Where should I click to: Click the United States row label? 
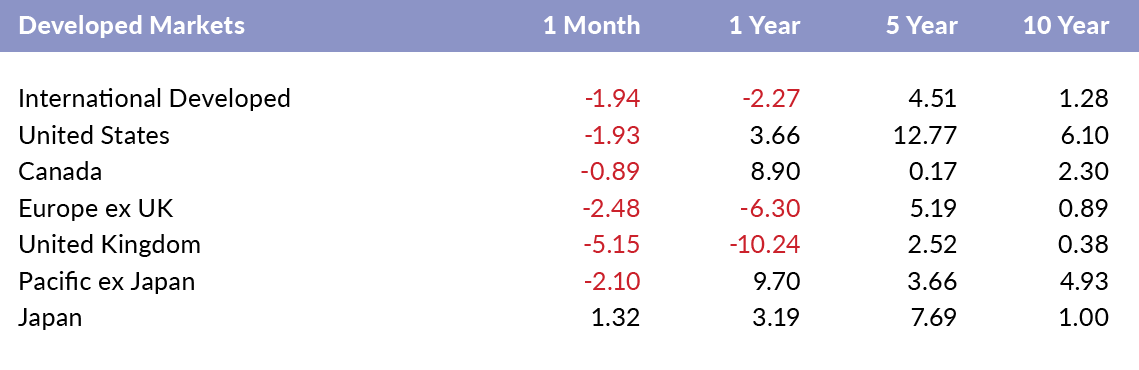94,135
